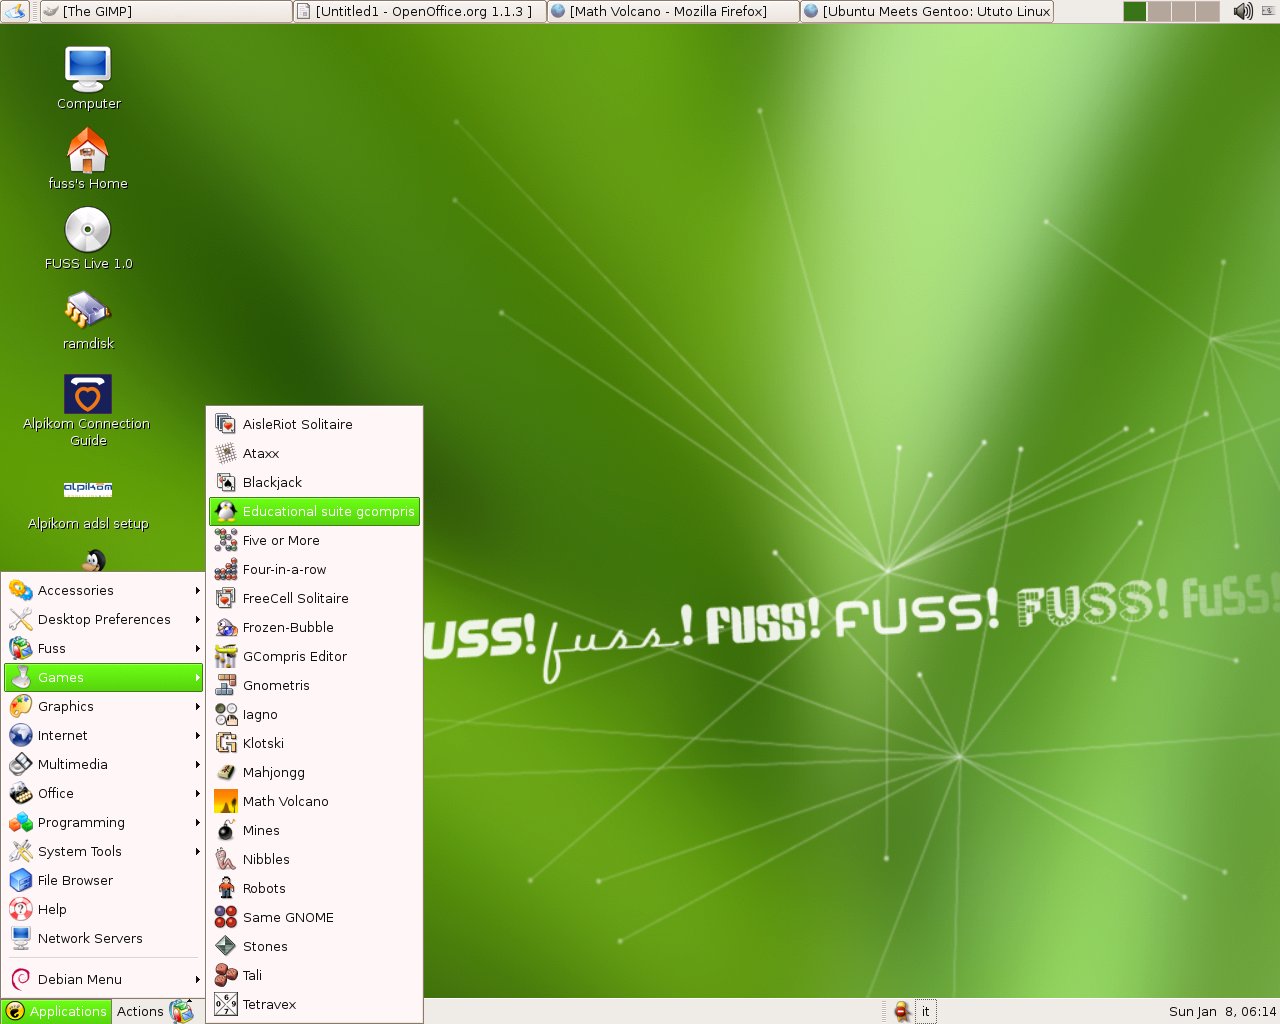The height and width of the screenshot is (1024, 1280).
Task: Click the Frozen-Bubble penguin icon
Action: pos(226,627)
